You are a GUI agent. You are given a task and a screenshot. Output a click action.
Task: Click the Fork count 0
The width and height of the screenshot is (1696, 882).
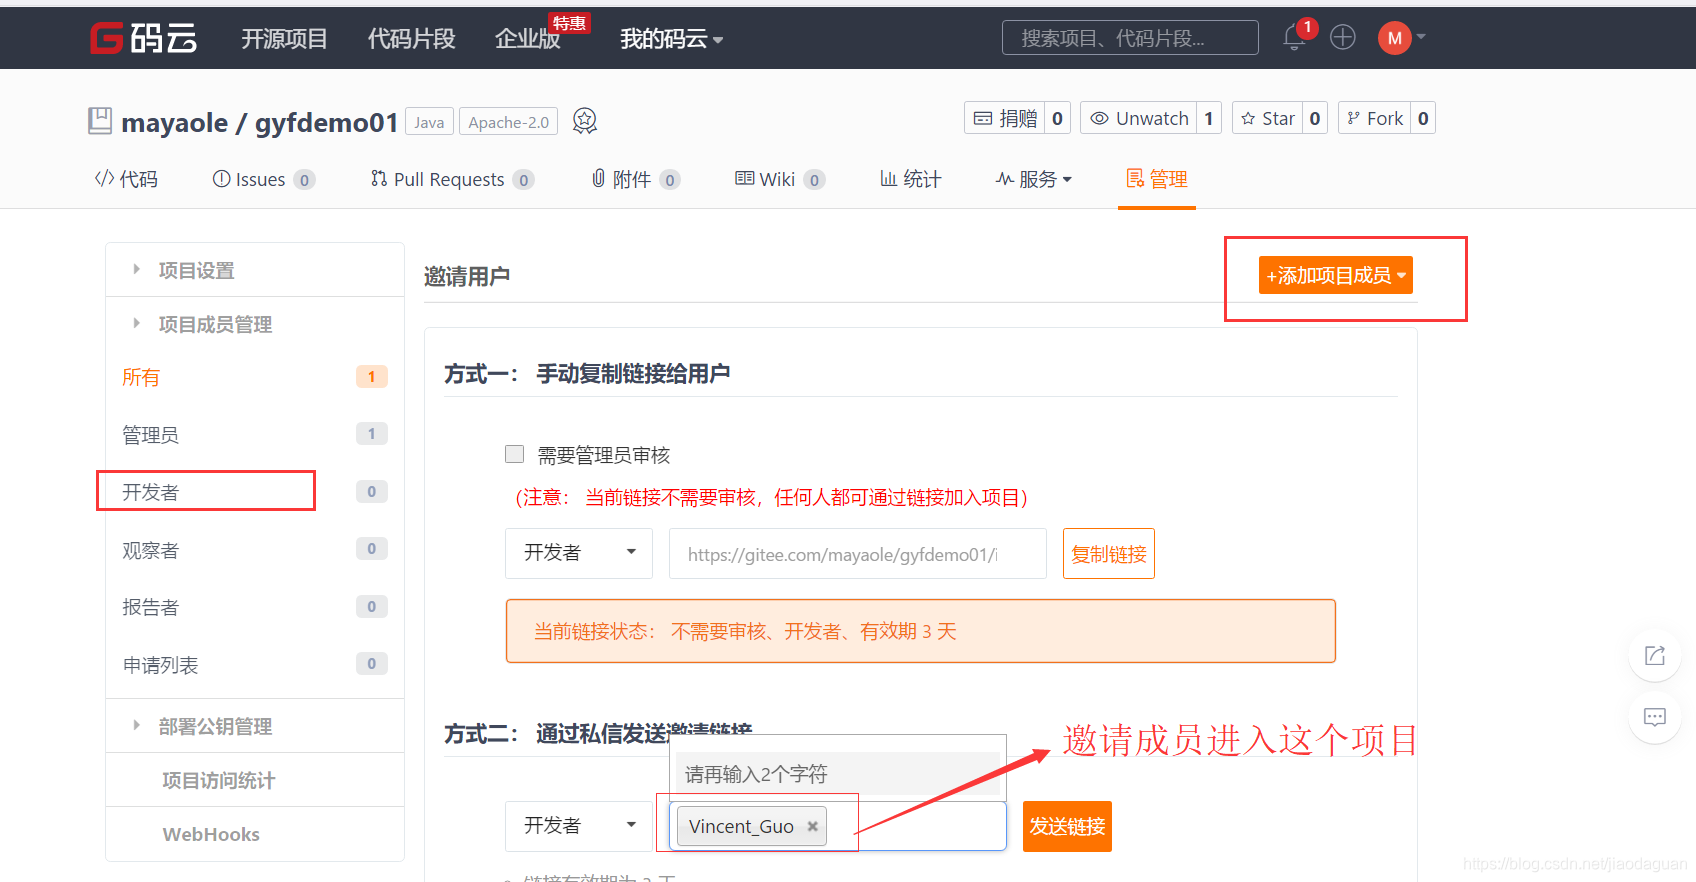pyautogui.click(x=1423, y=118)
